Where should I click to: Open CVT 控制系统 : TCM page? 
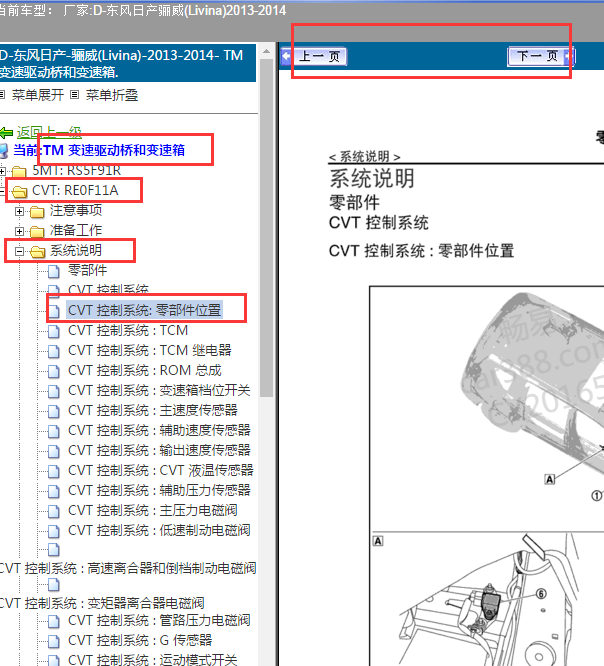128,330
